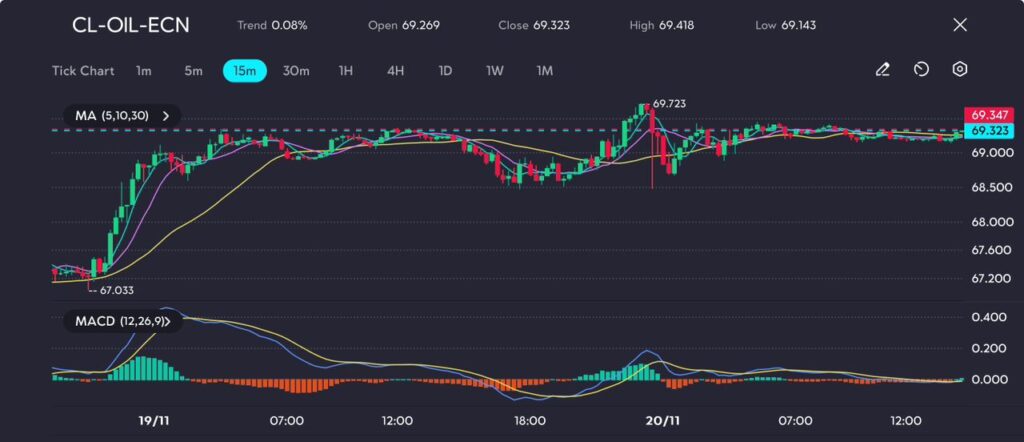Open chart settings hexagon icon
The width and height of the screenshot is (1024, 442).
coord(959,70)
